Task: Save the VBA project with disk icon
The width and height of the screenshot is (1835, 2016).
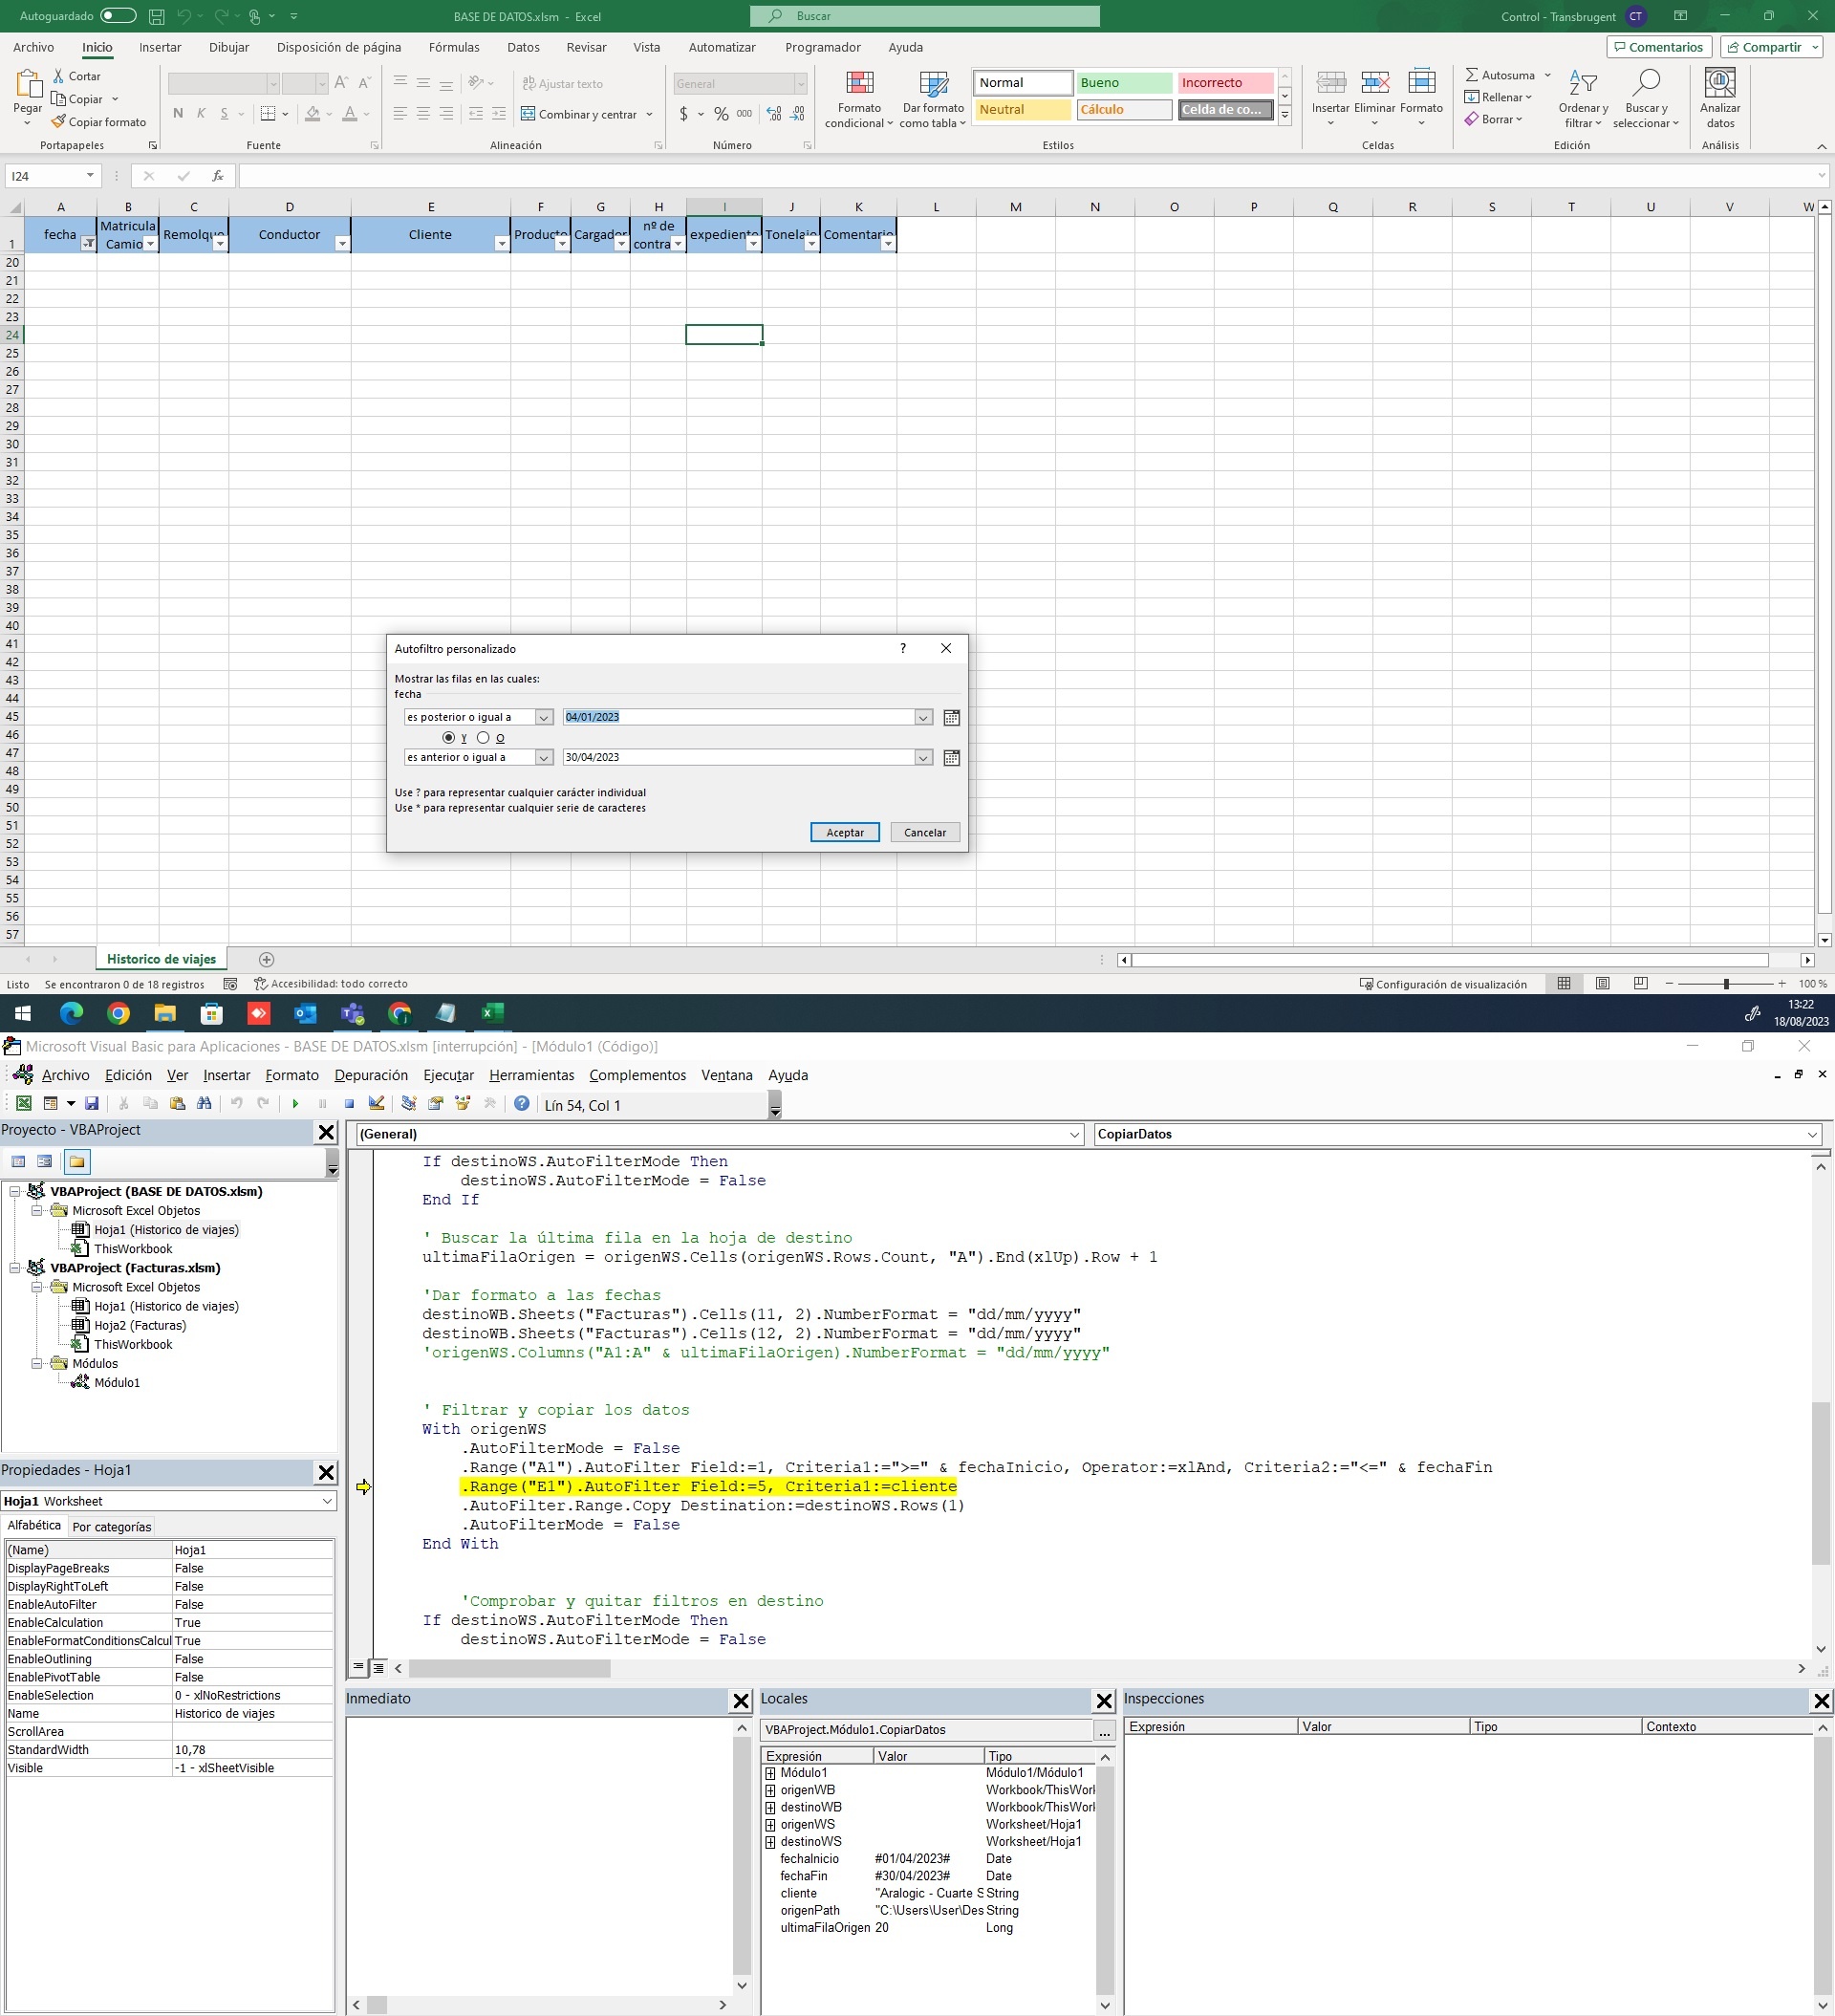Action: click(92, 1104)
